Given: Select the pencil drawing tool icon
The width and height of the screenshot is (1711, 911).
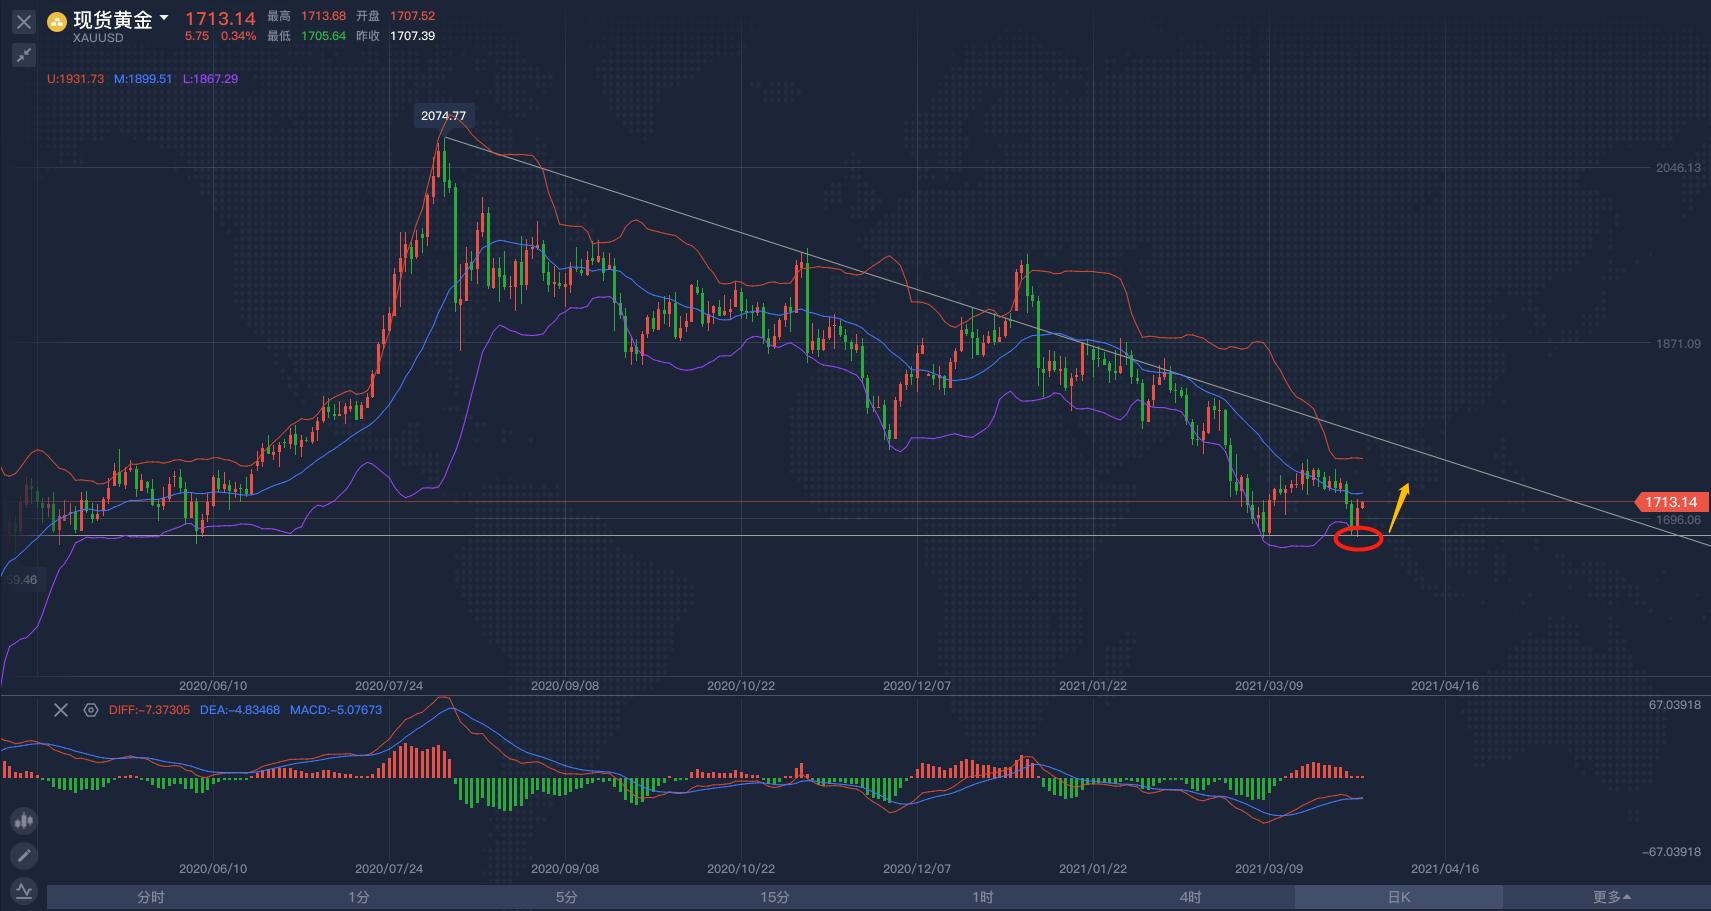Looking at the screenshot, I should [x=24, y=855].
